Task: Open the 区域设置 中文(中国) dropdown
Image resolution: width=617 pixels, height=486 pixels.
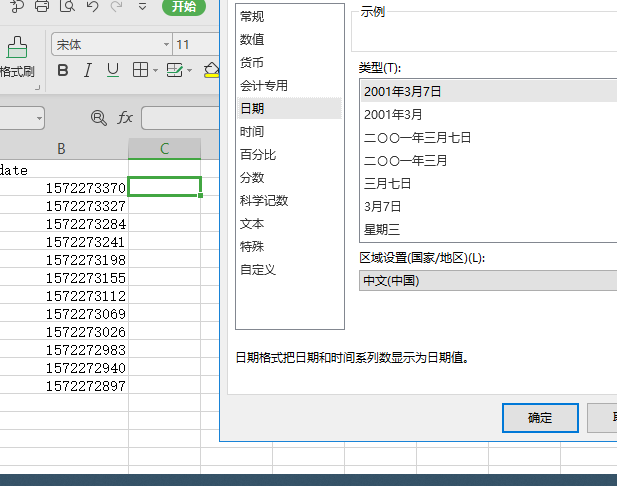Action: [487, 280]
